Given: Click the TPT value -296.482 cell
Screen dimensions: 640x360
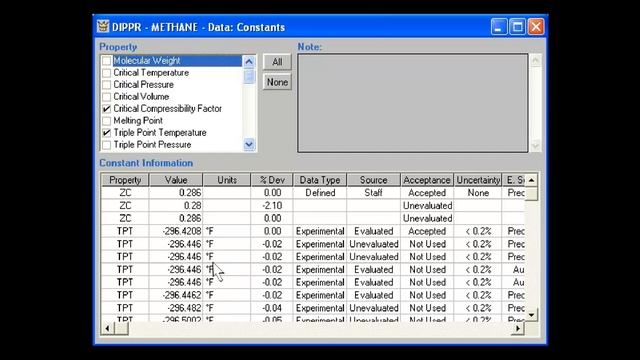Looking at the screenshot, I should coord(176,308).
